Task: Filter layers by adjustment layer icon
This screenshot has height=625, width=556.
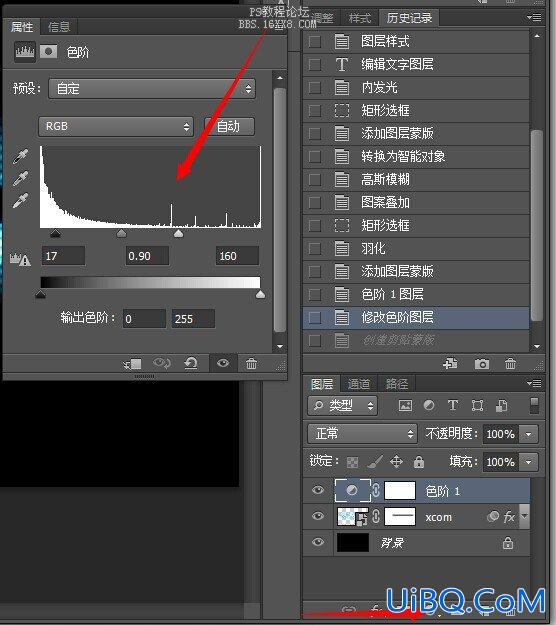Action: pos(429,405)
